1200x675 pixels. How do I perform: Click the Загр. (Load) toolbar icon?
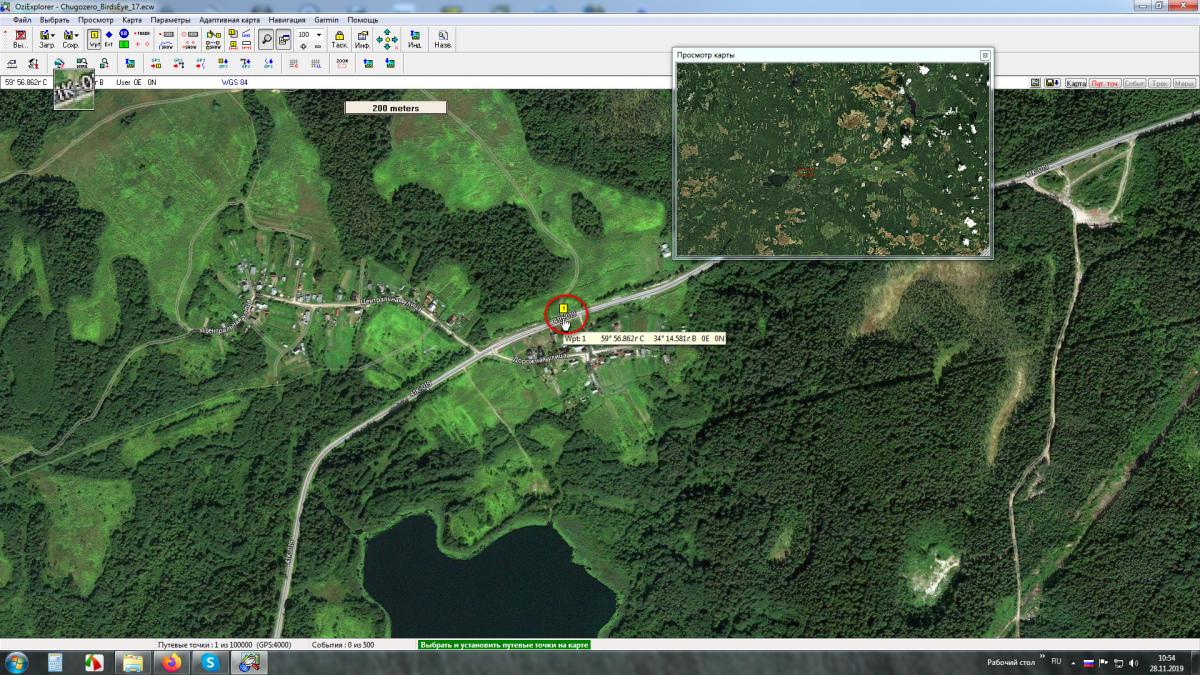point(46,40)
